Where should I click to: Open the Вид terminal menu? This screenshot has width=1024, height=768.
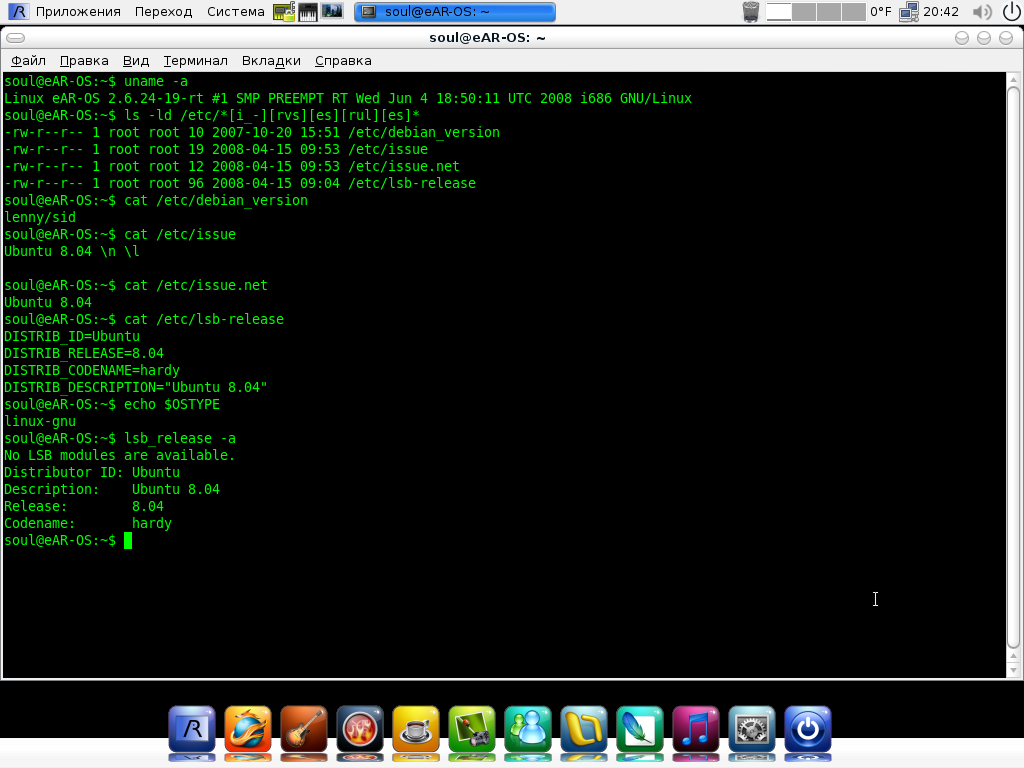[136, 61]
